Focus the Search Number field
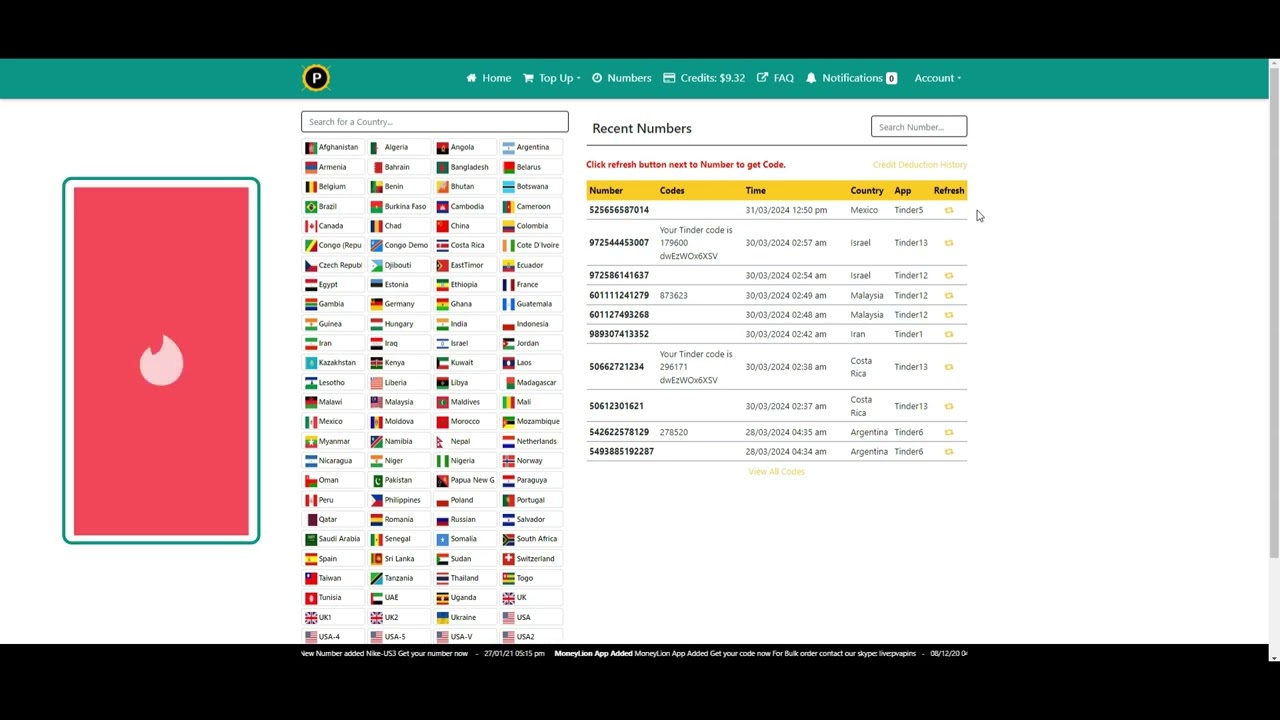This screenshot has width=1280, height=720. pos(919,127)
